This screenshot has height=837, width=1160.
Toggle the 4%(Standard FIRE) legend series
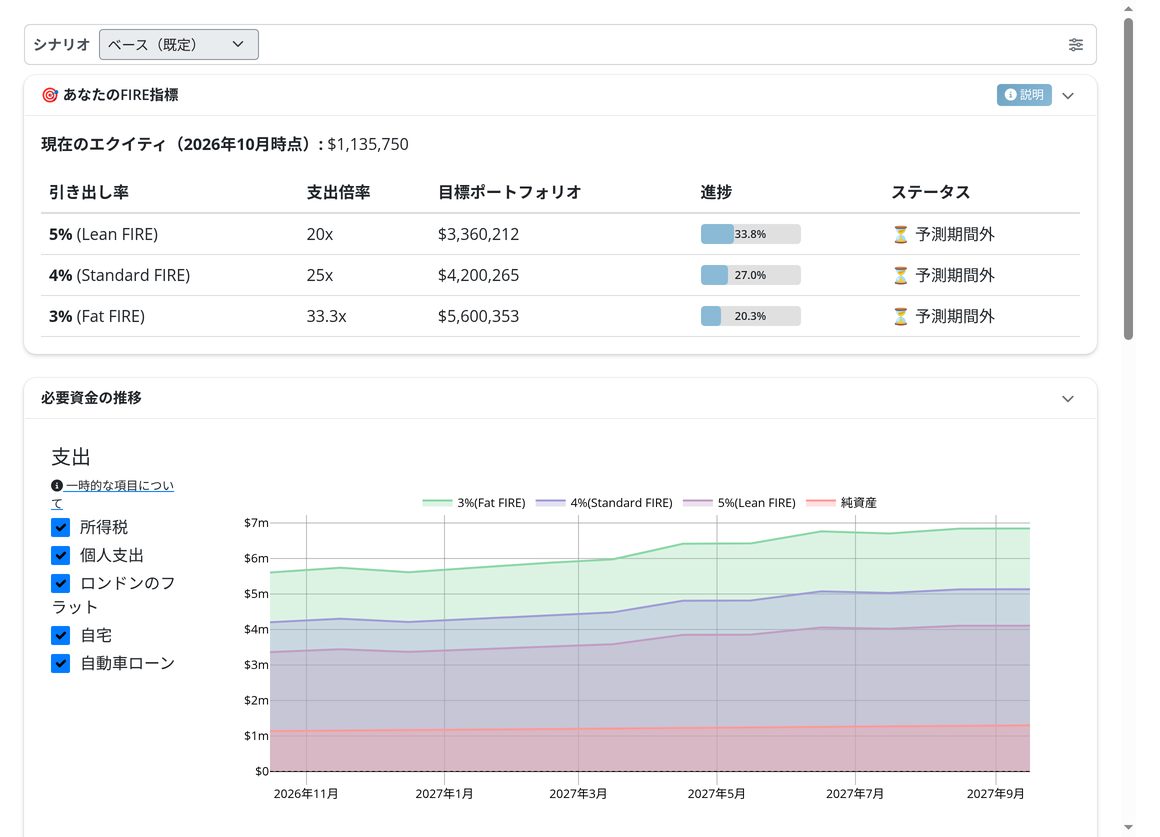tap(604, 502)
